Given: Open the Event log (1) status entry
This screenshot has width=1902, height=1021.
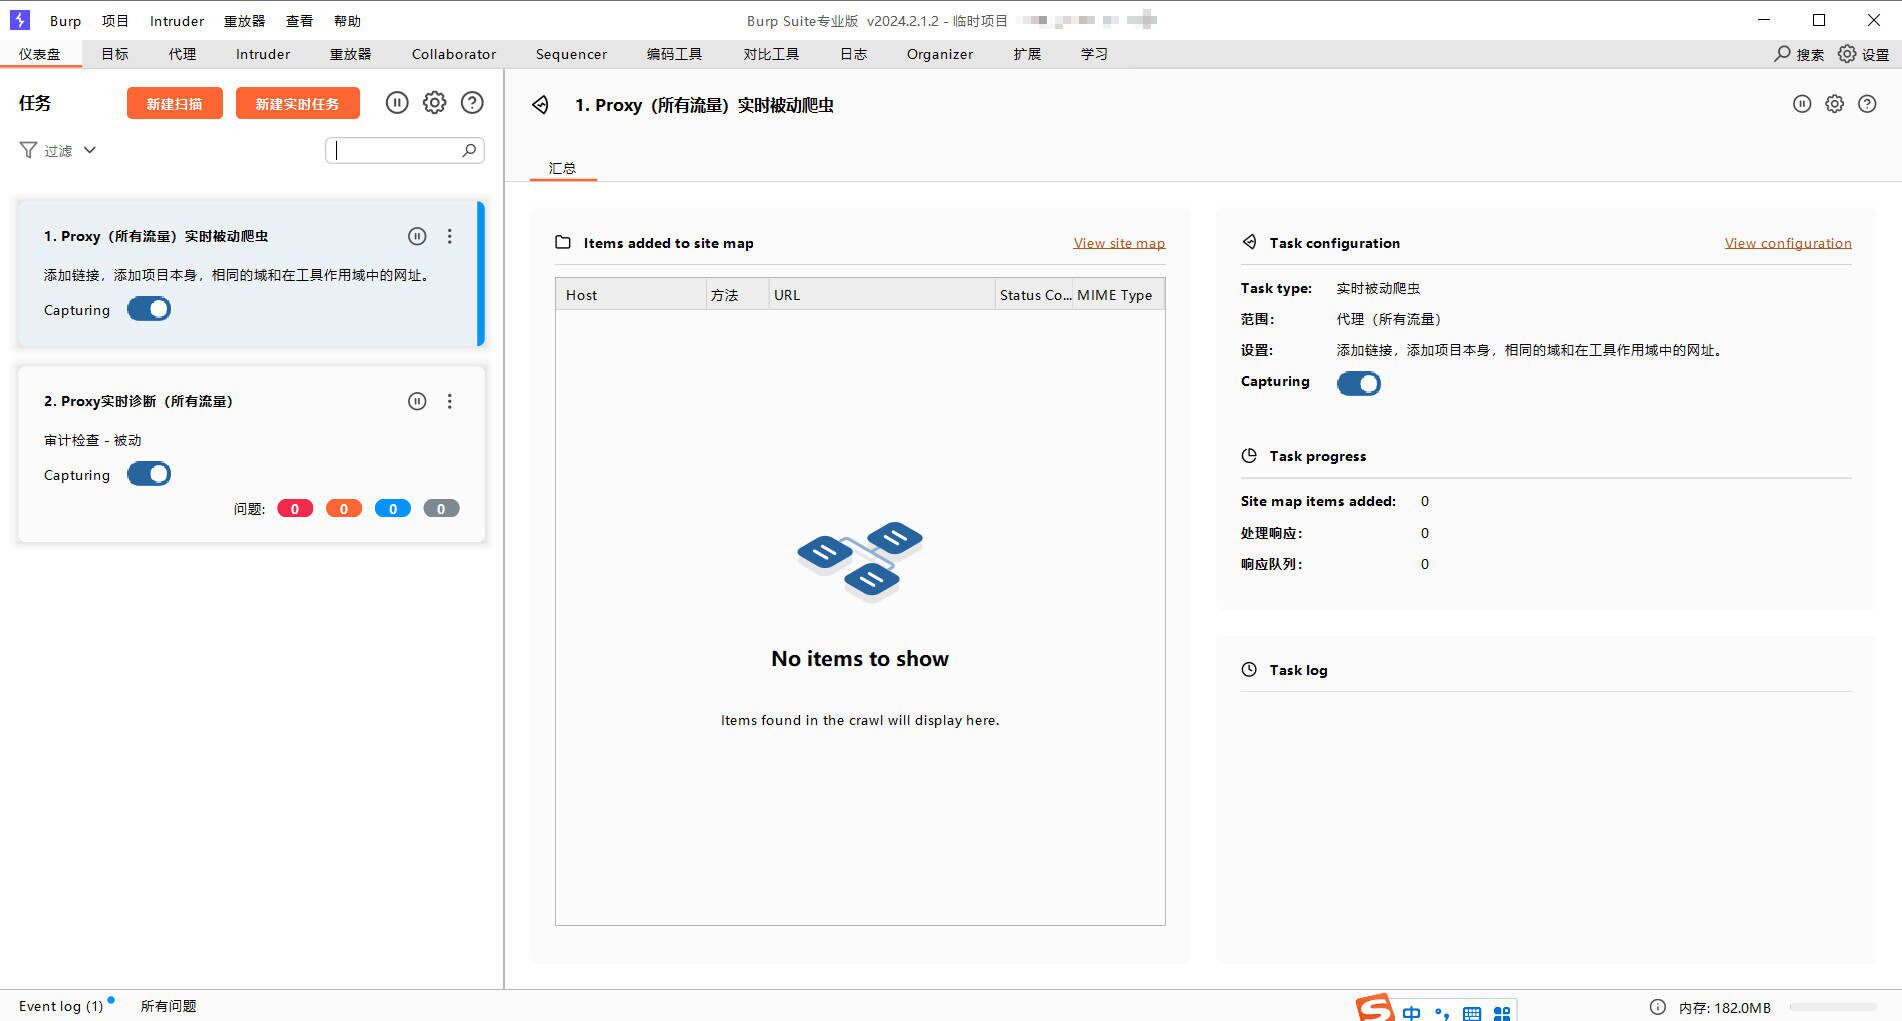Looking at the screenshot, I should point(61,1006).
